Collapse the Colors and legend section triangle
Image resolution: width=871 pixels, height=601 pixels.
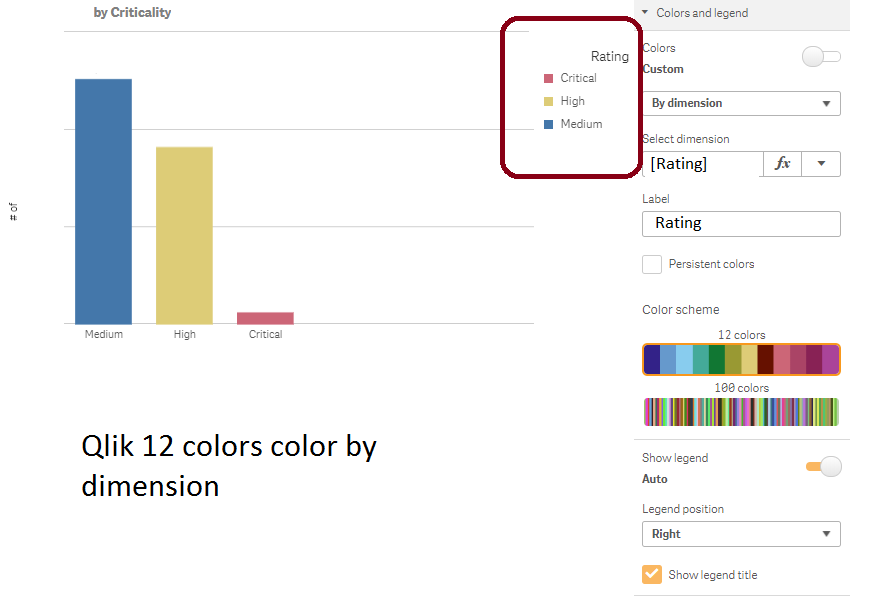(647, 14)
